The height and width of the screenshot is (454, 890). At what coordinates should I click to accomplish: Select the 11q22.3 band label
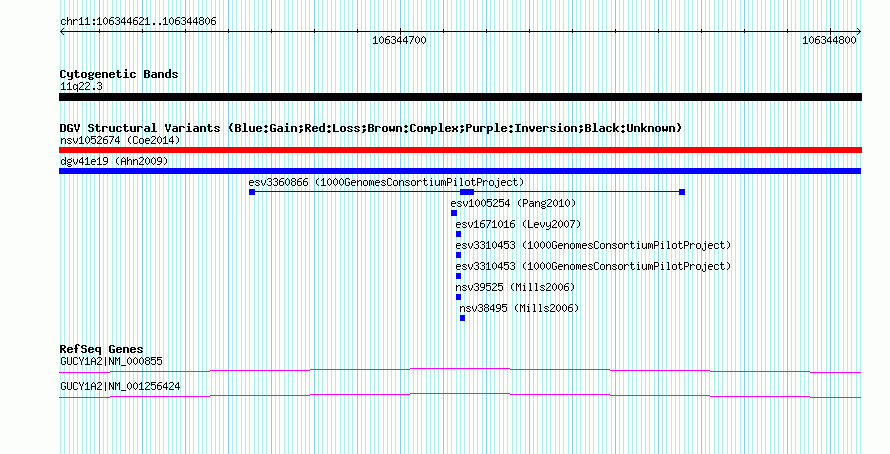click(81, 87)
